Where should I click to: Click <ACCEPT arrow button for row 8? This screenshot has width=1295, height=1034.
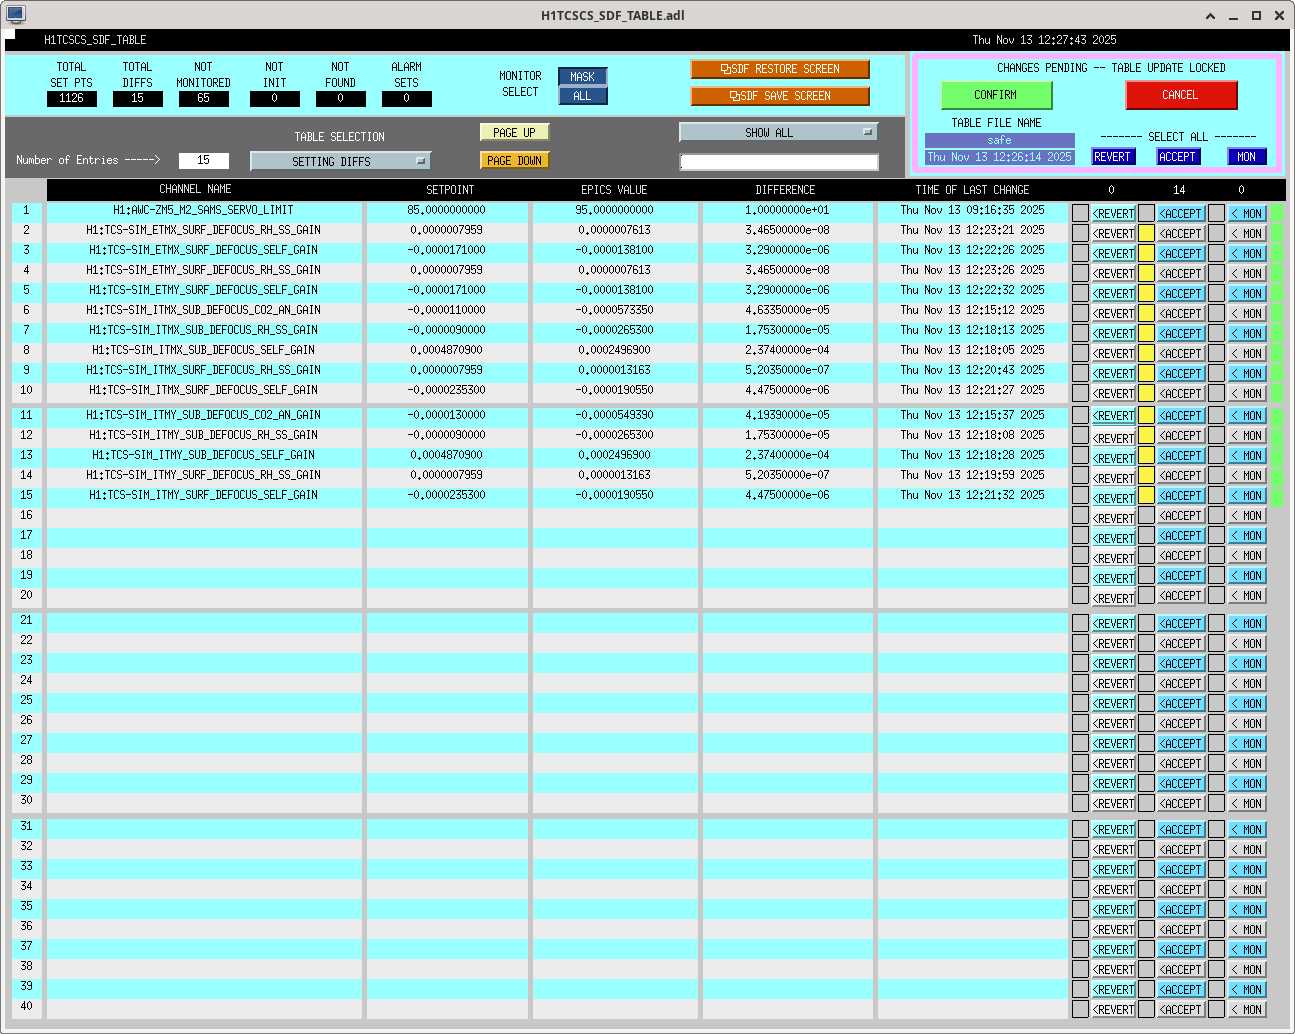tap(1180, 354)
